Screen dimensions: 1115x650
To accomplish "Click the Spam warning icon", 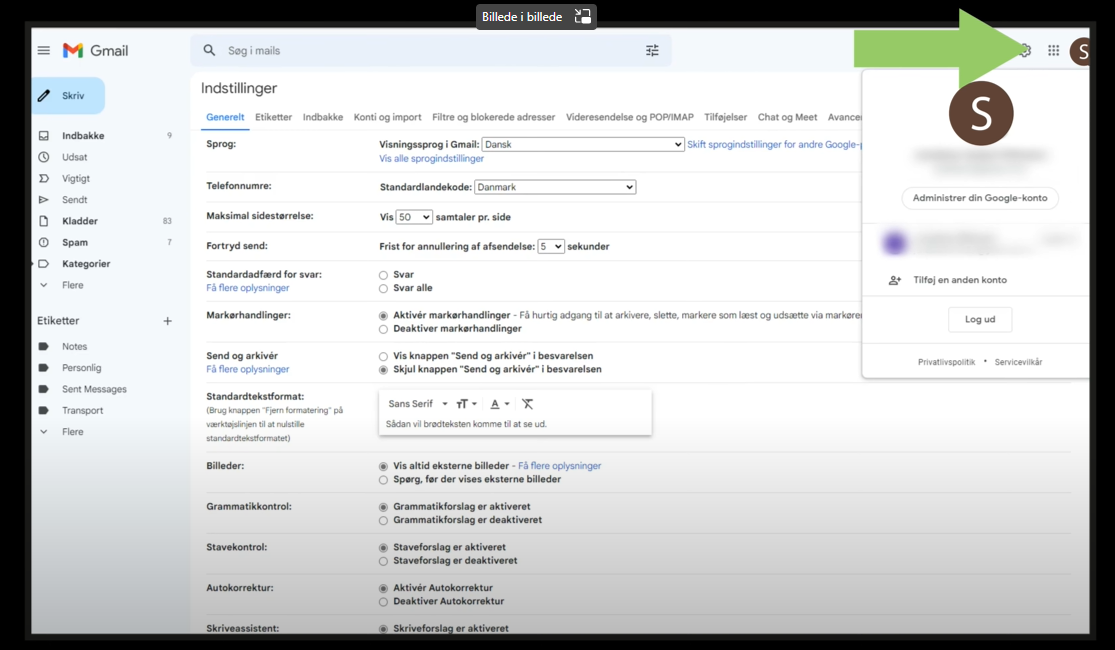I will (x=44, y=243).
